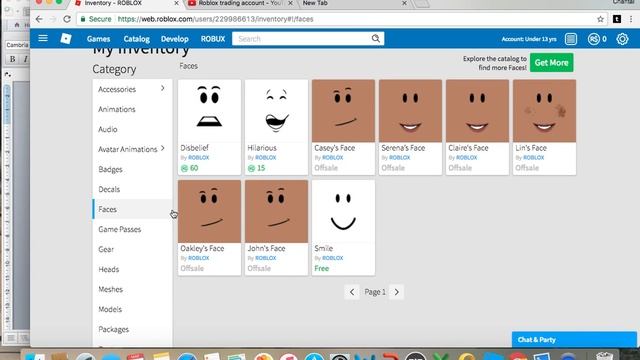Viewport: 640px width, 360px height.
Task: Open Lin's Face thumbnail
Action: pos(544,111)
